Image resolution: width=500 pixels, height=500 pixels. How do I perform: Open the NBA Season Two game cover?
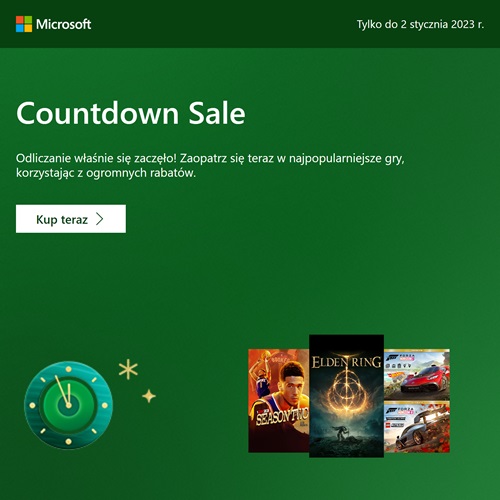(x=279, y=401)
